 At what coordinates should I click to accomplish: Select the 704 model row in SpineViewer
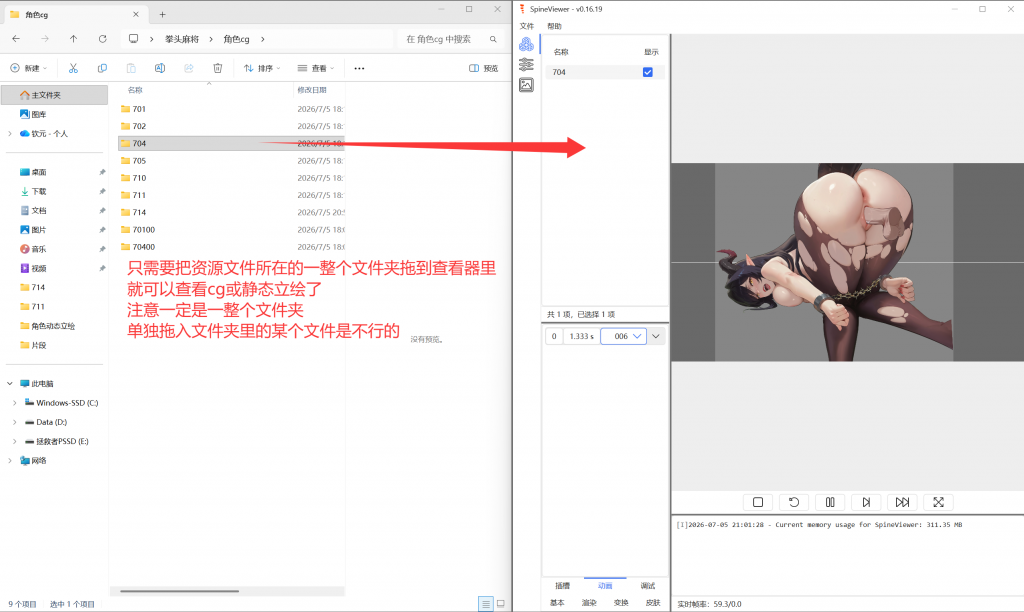(605, 72)
